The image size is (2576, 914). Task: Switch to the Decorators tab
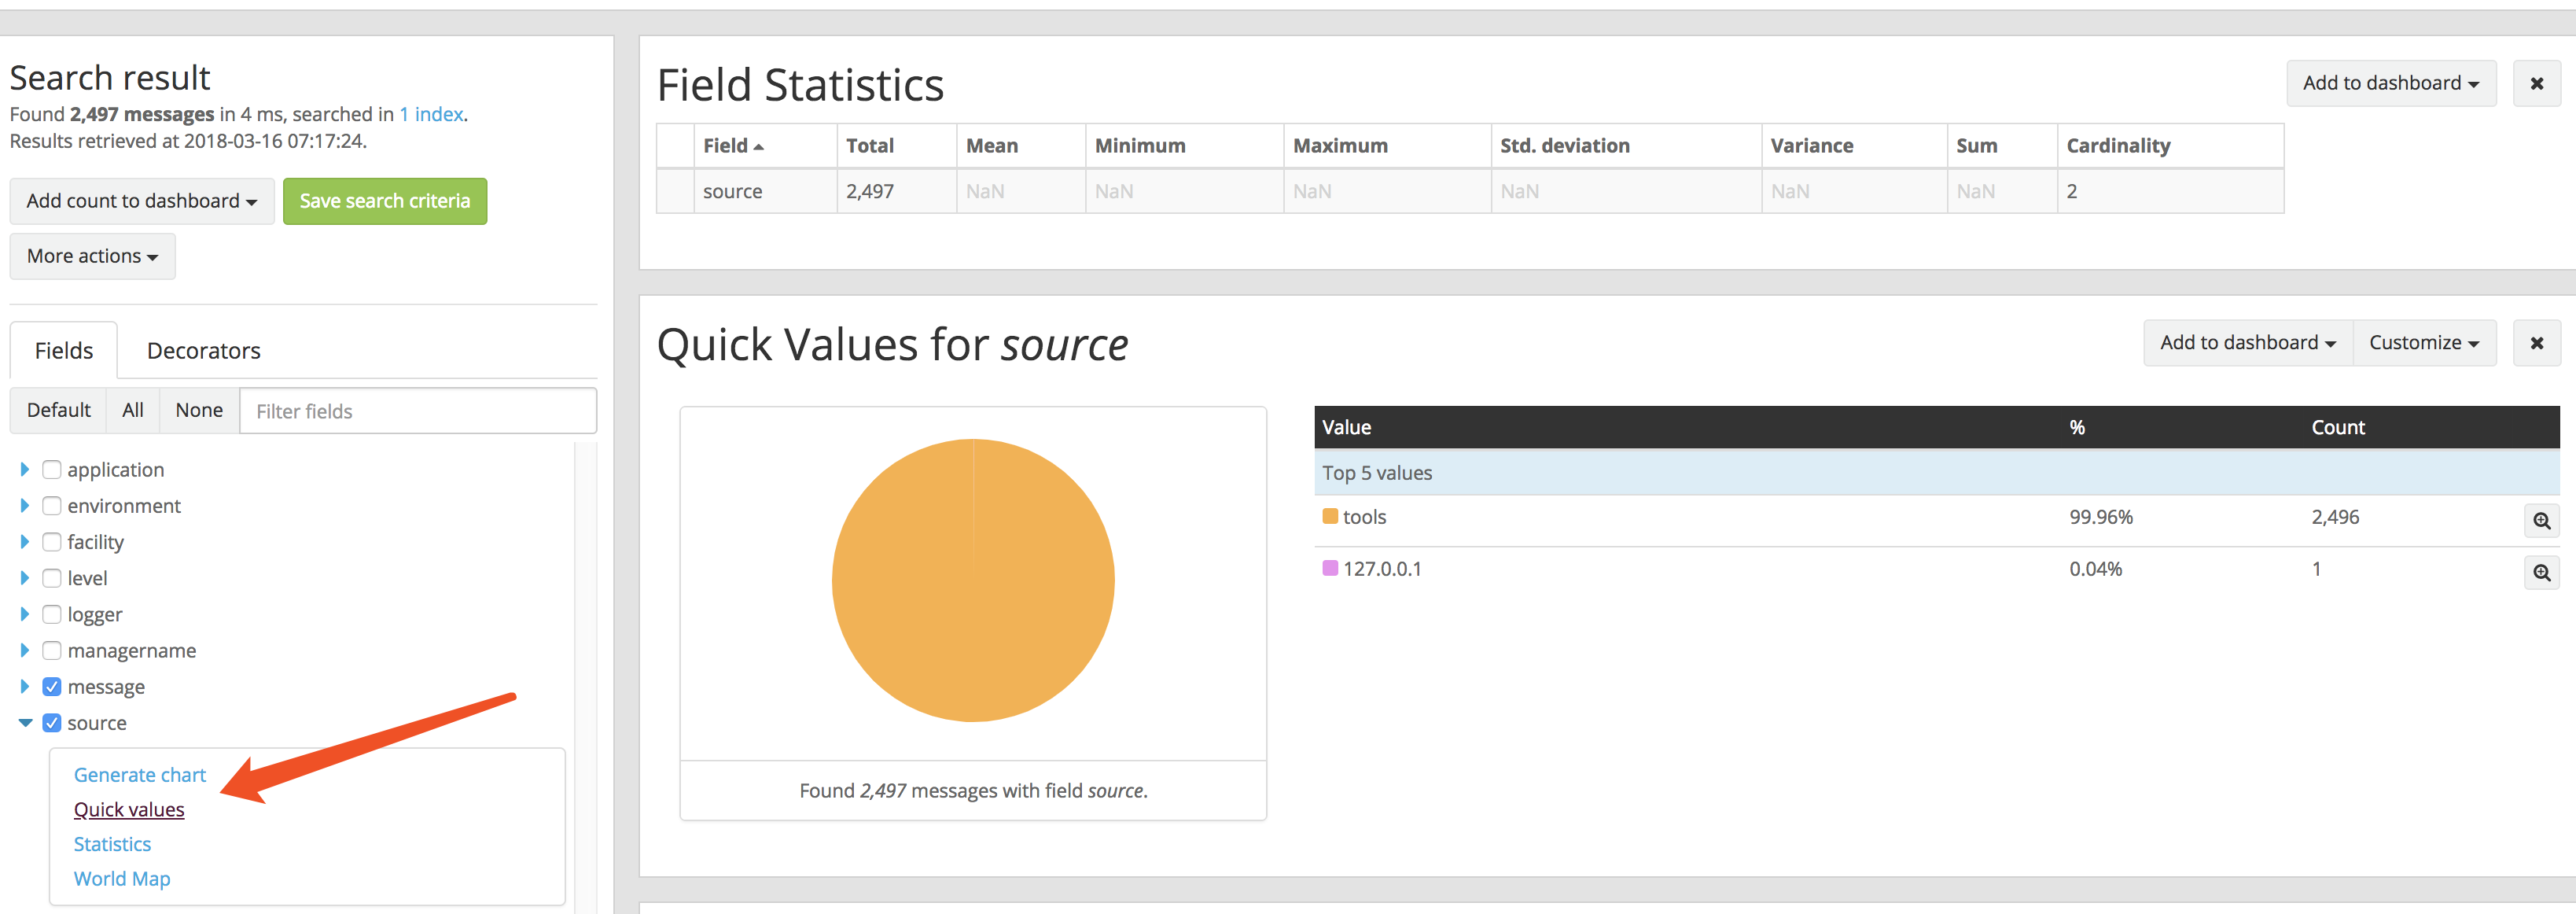point(203,351)
